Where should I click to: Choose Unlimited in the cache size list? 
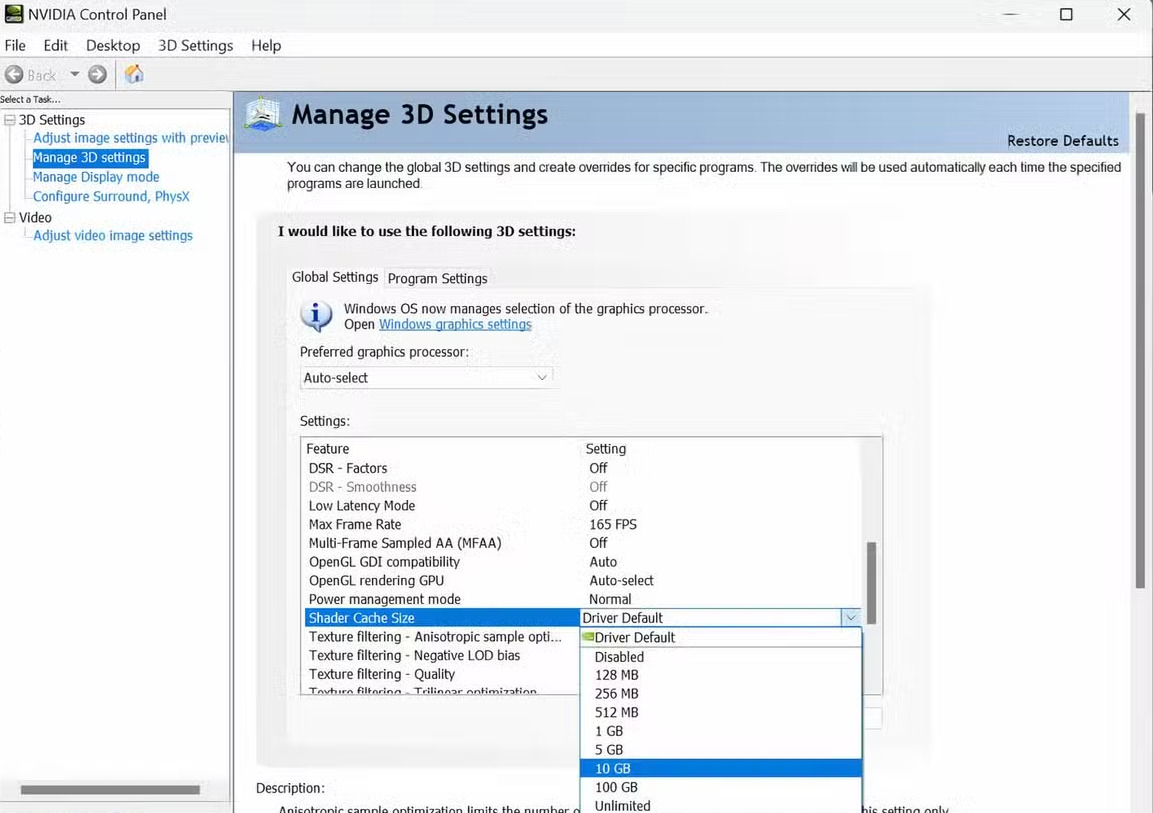pyautogui.click(x=622, y=805)
